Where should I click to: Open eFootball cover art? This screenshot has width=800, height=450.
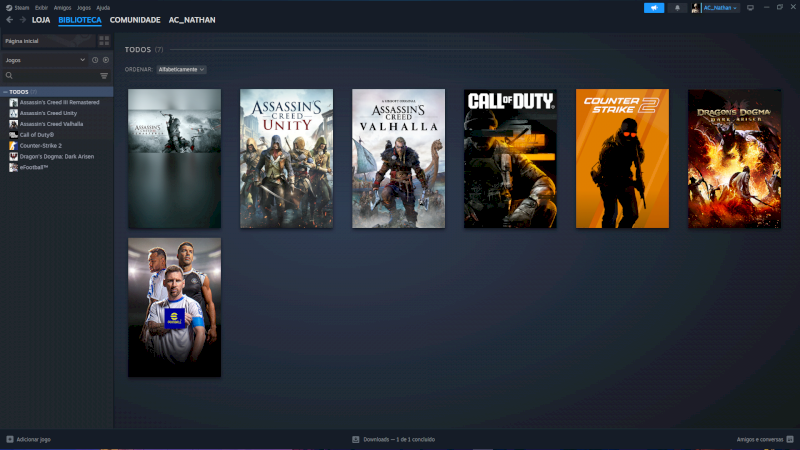pos(174,308)
